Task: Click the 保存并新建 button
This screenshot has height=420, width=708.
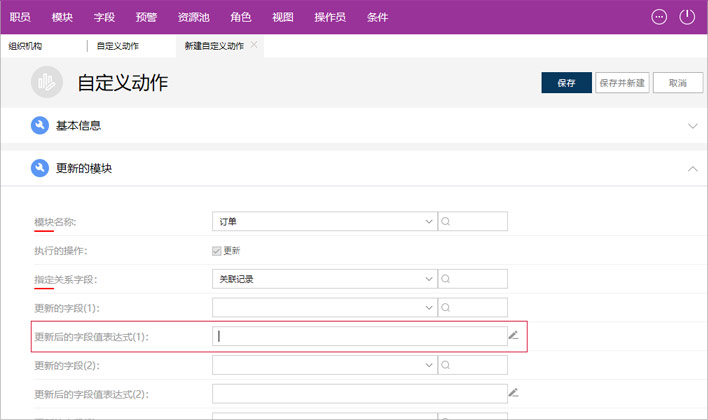Action: [621, 83]
